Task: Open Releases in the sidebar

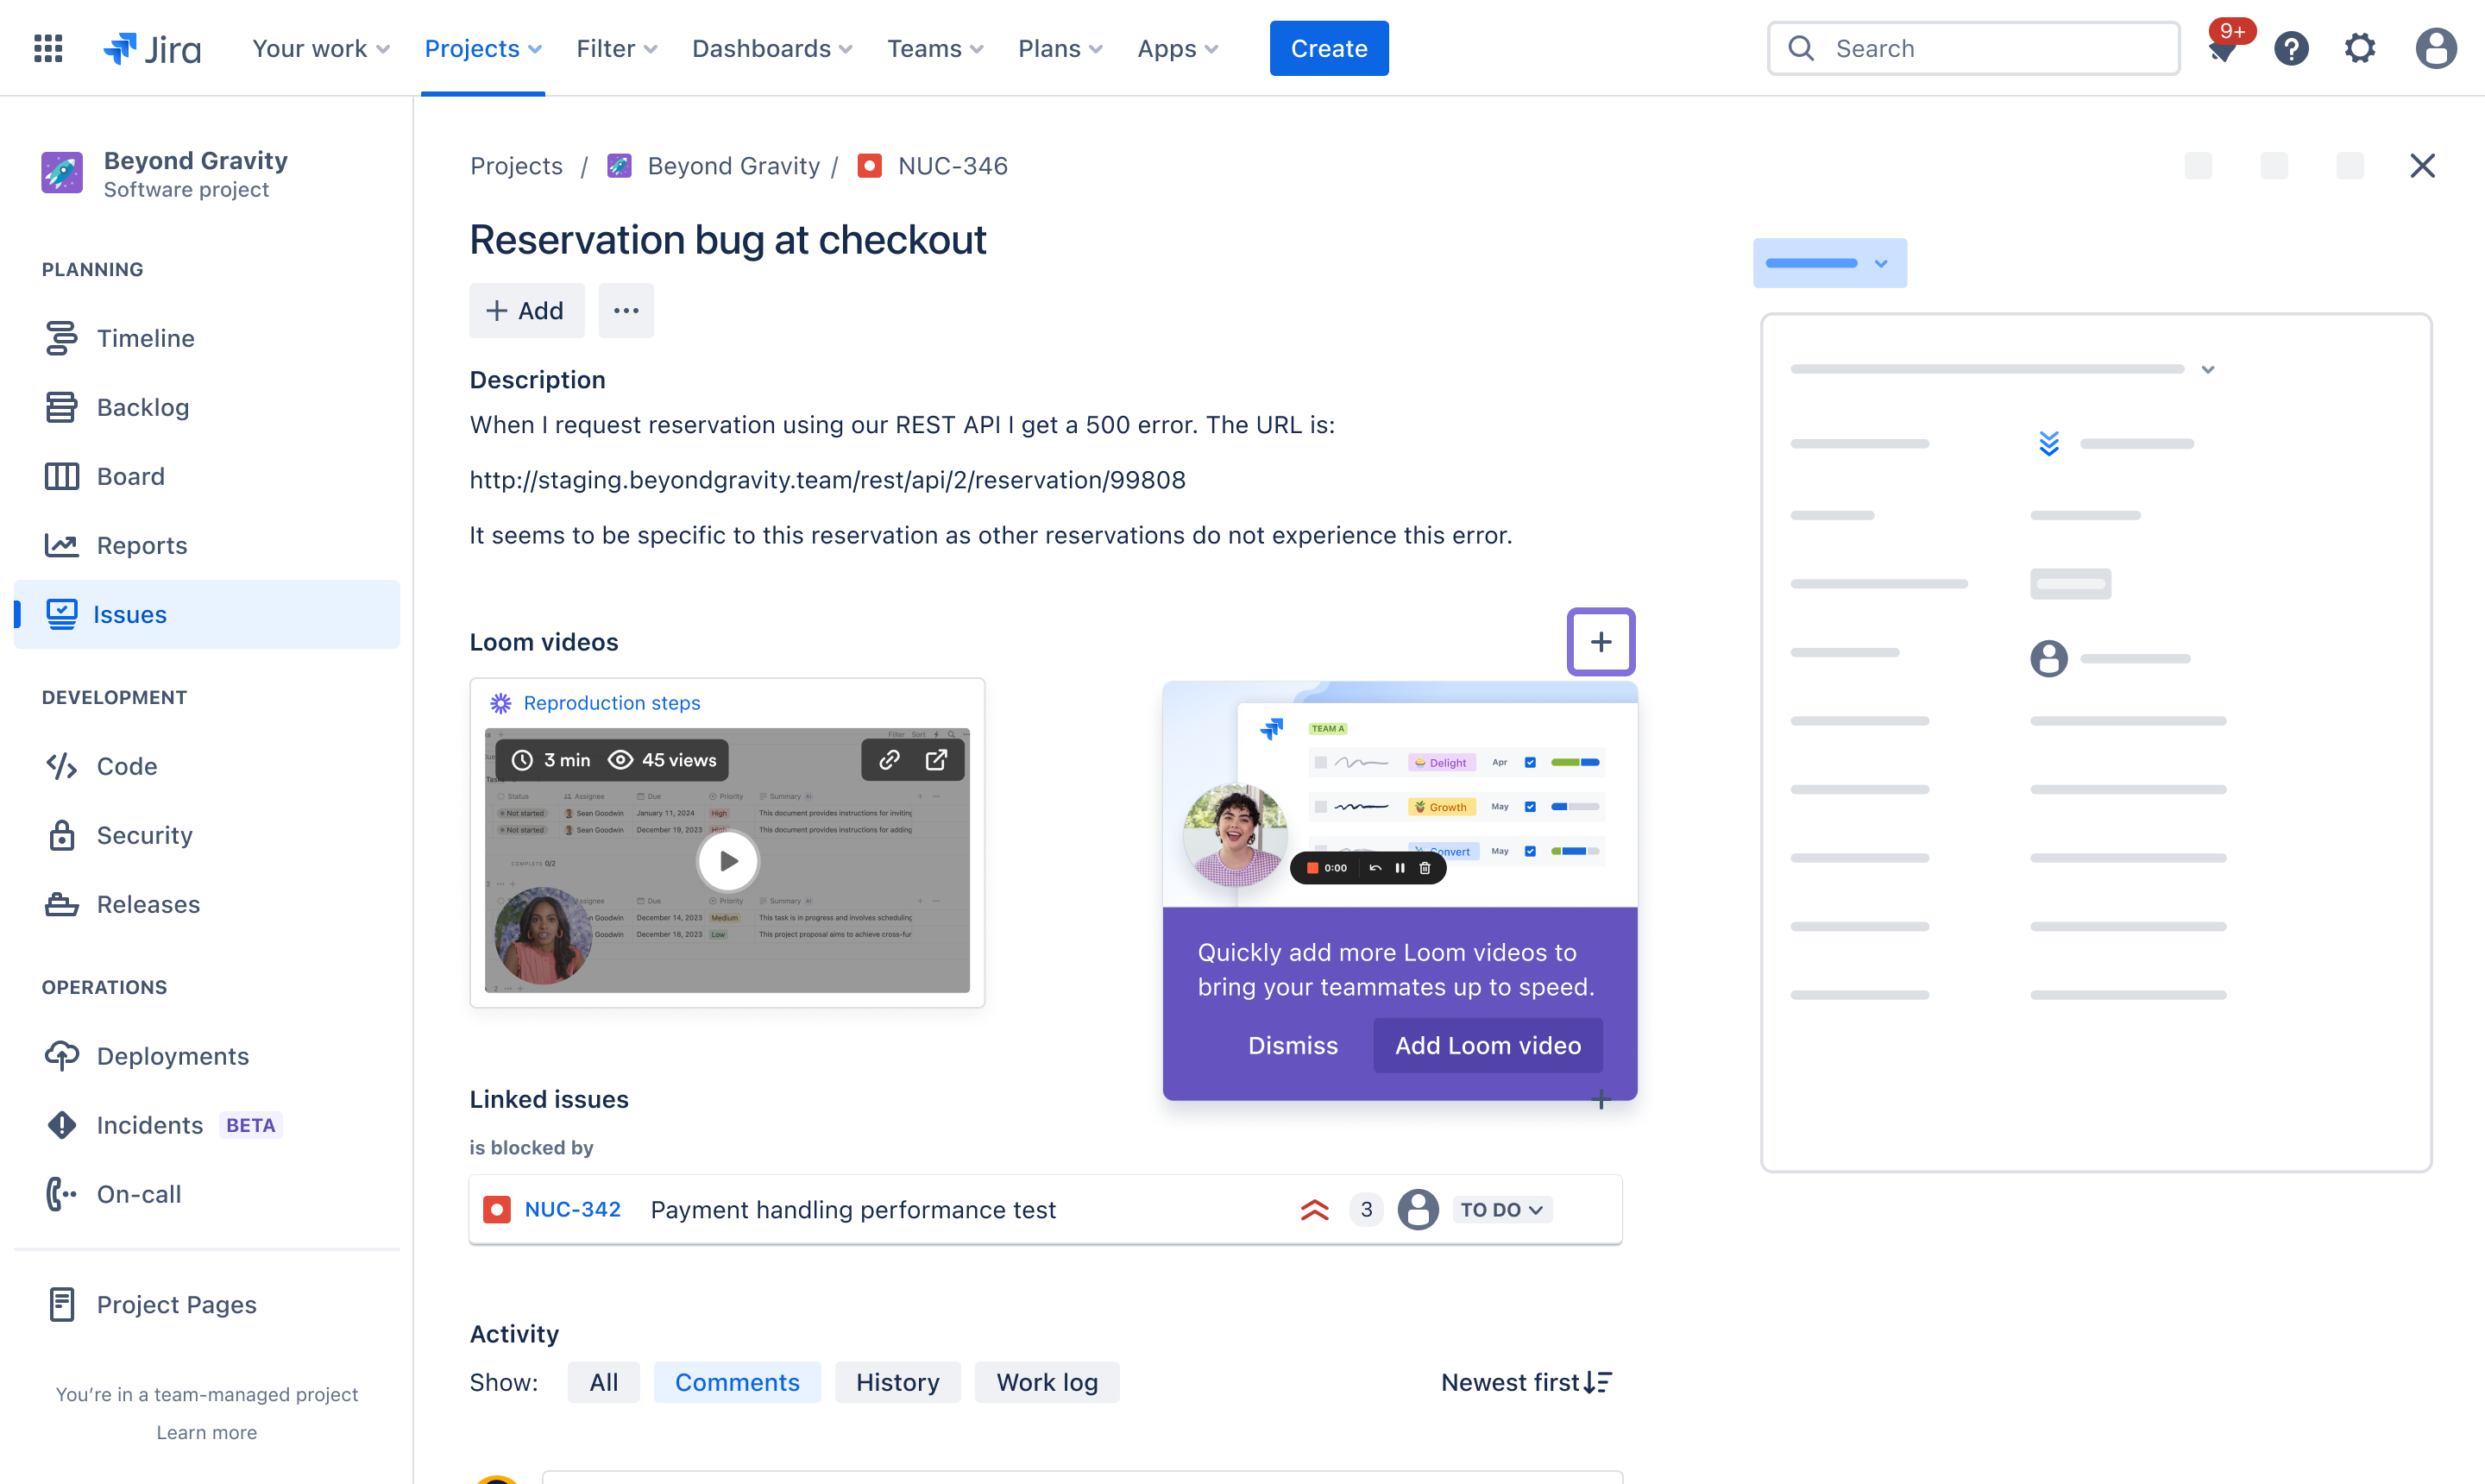Action: pyautogui.click(x=207, y=904)
